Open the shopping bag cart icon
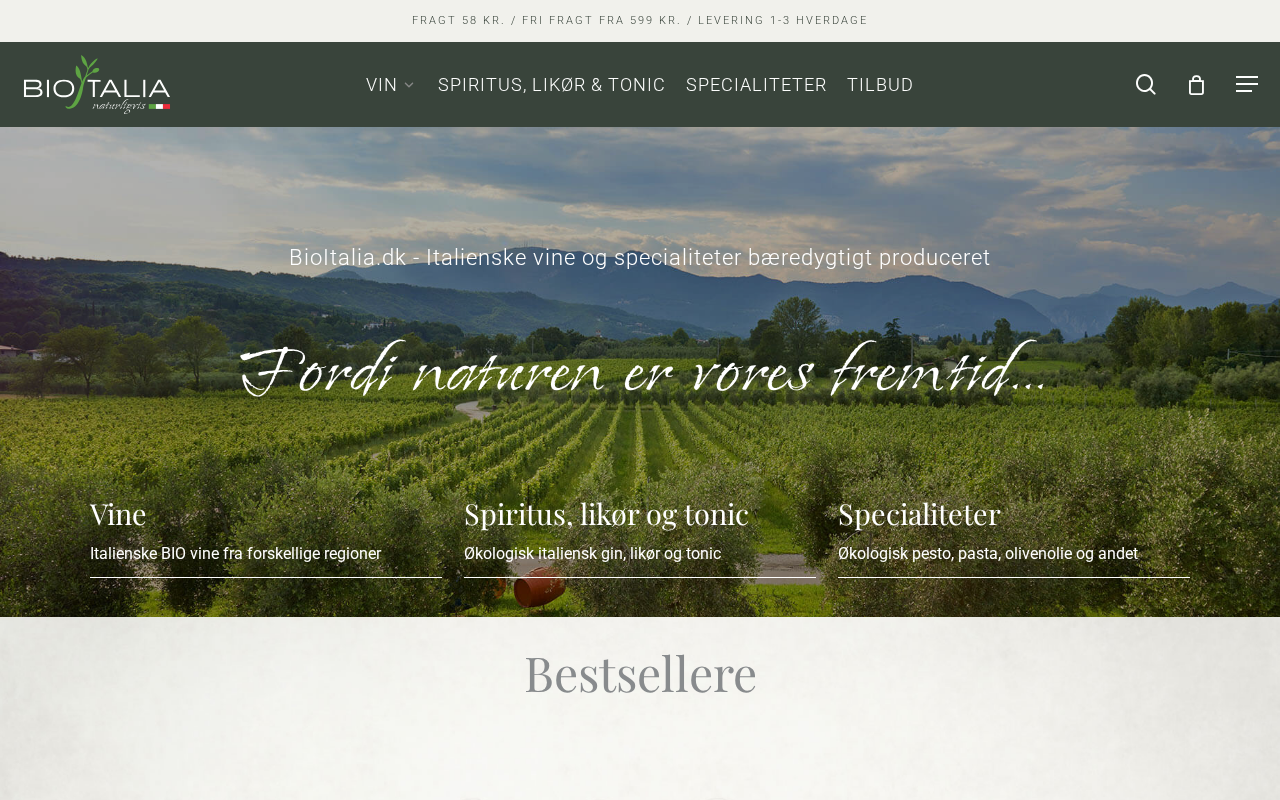Image resolution: width=1280 pixels, height=800 pixels. click(x=1196, y=85)
